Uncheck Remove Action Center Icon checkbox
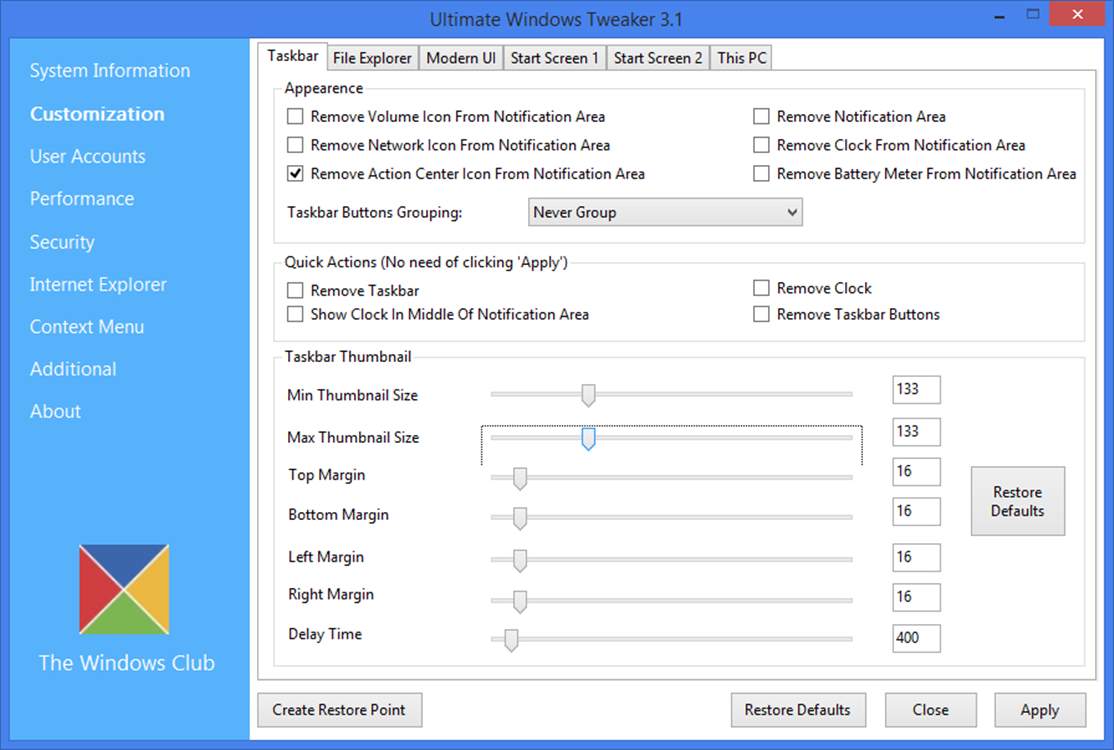Screen dimensions: 1114x750 coord(295,173)
